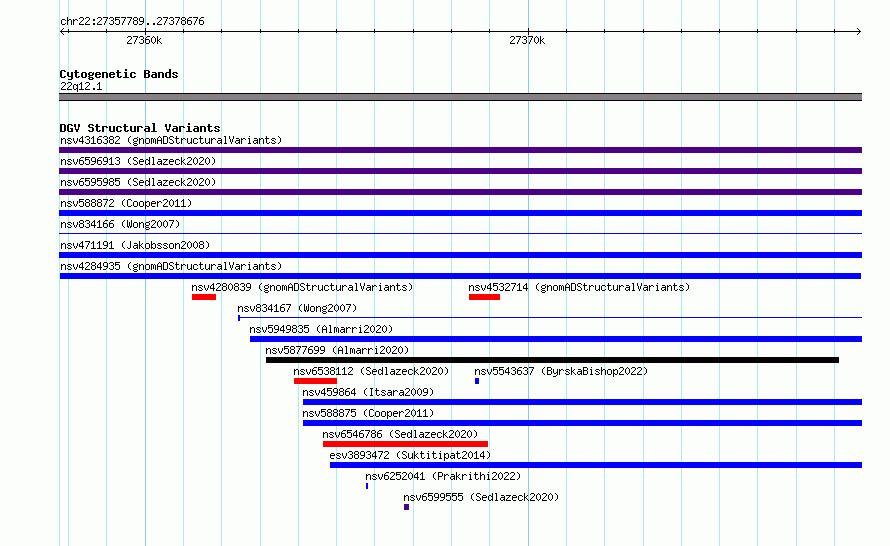Open nsv6538112 (Sedlazeck2020) label
The height and width of the screenshot is (546, 890).
click(x=371, y=371)
